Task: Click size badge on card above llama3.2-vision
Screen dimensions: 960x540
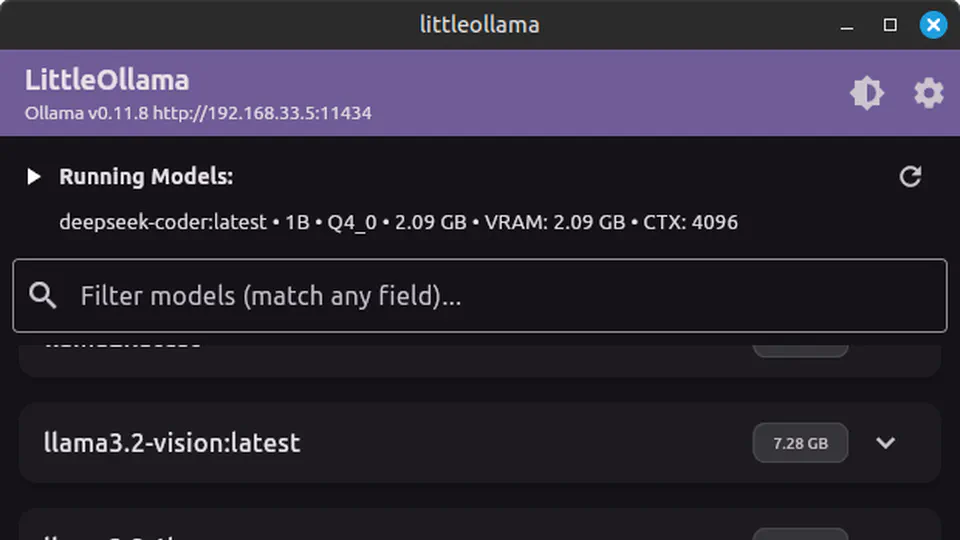Action: (x=800, y=348)
